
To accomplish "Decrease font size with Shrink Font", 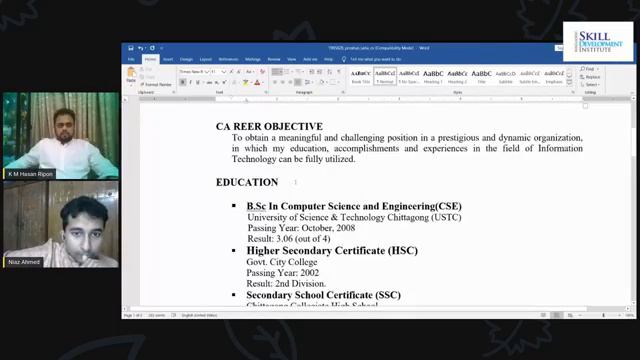I will point(238,72).
